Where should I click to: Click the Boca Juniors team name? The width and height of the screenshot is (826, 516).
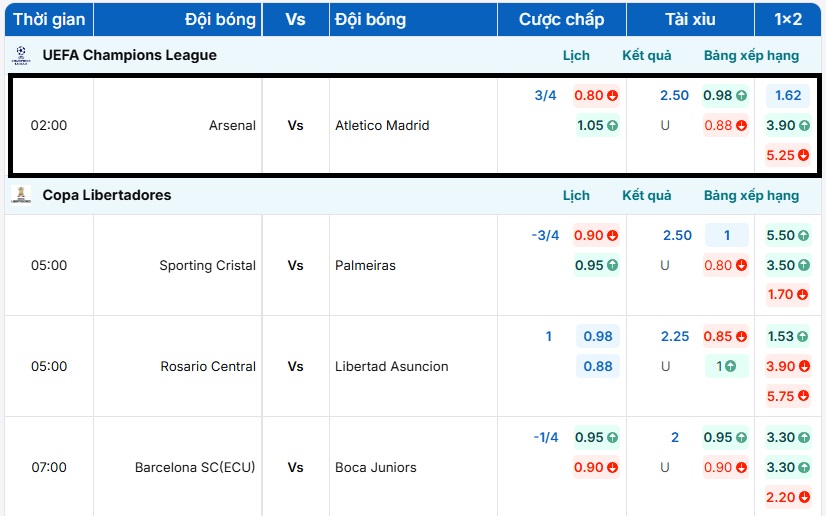375,467
